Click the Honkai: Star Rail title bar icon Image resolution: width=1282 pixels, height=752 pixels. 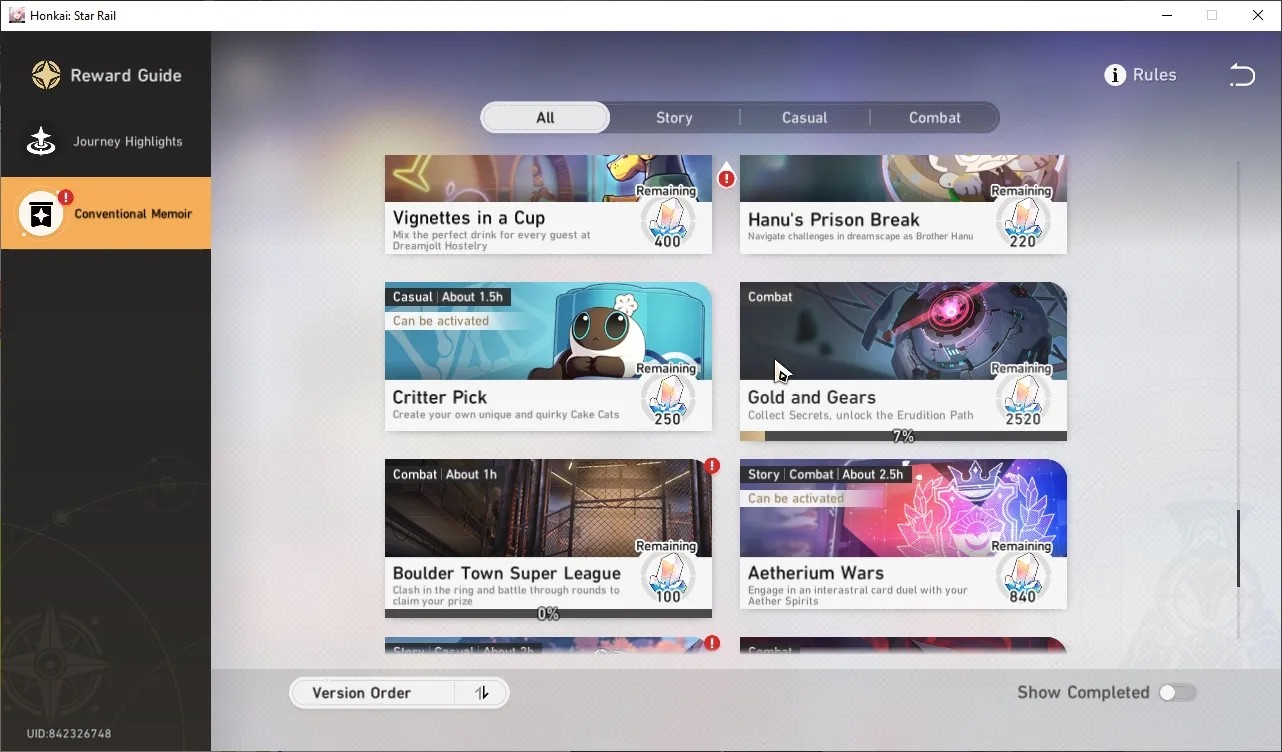17,15
